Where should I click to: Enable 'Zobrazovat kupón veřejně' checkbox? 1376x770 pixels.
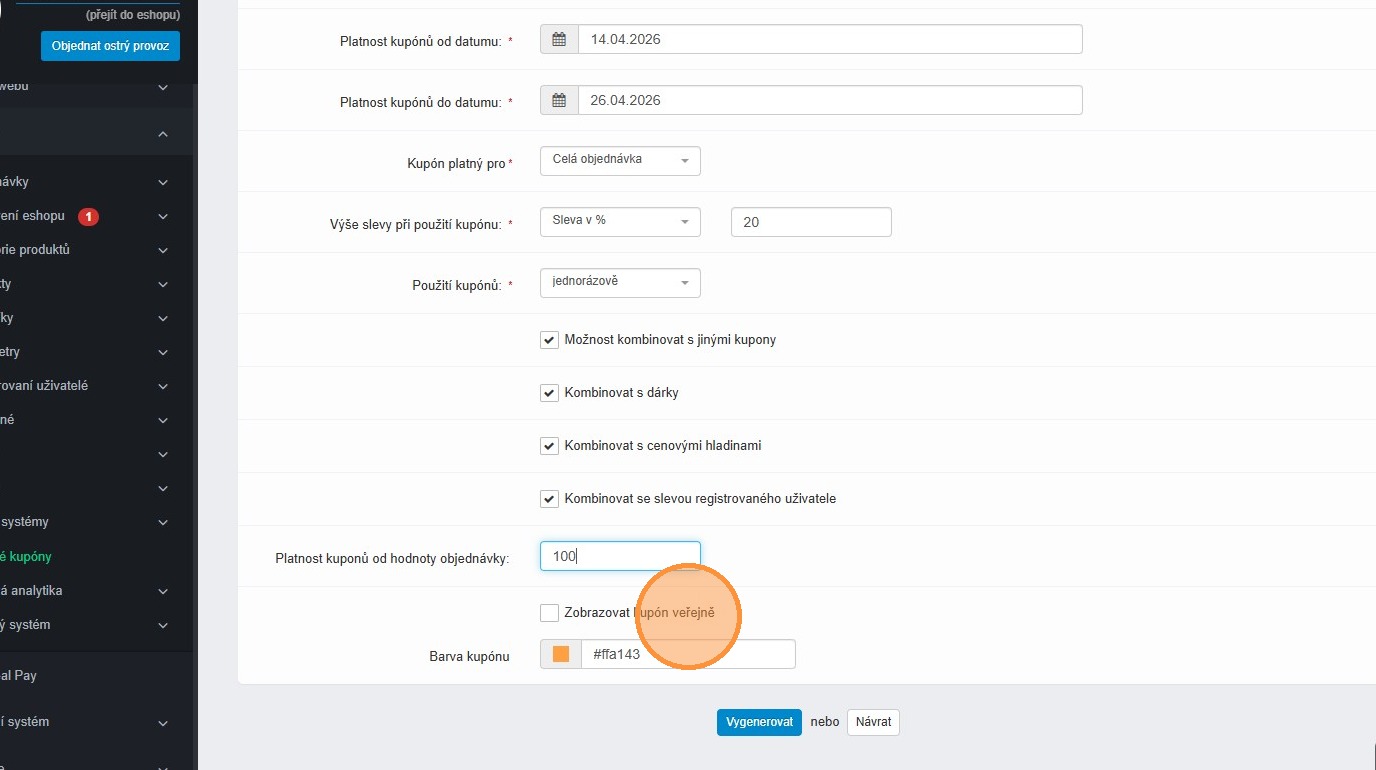[x=549, y=613]
